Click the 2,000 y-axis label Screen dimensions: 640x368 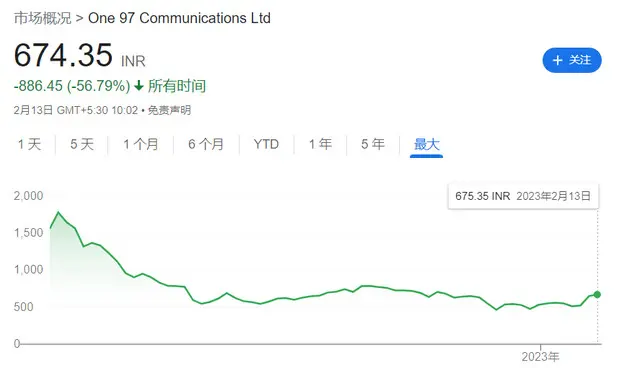[x=28, y=196]
